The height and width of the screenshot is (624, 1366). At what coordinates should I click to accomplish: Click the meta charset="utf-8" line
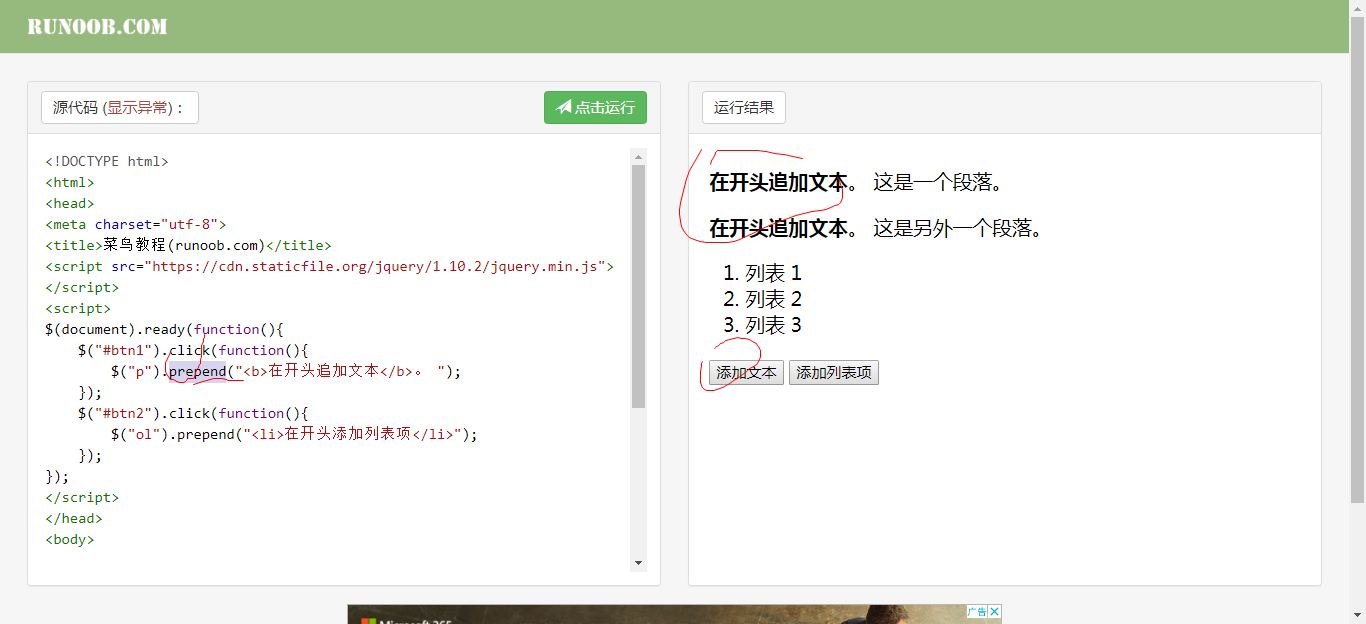(136, 224)
